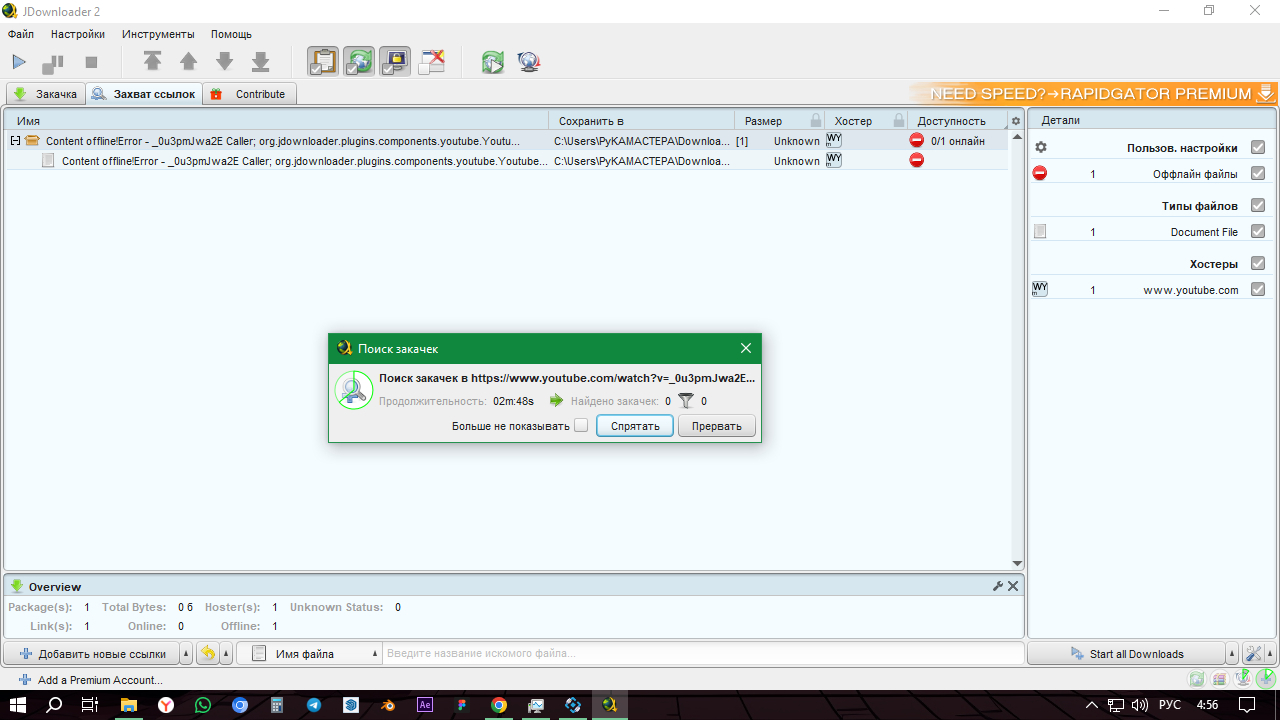Open Blender from the taskbar

pos(388,705)
